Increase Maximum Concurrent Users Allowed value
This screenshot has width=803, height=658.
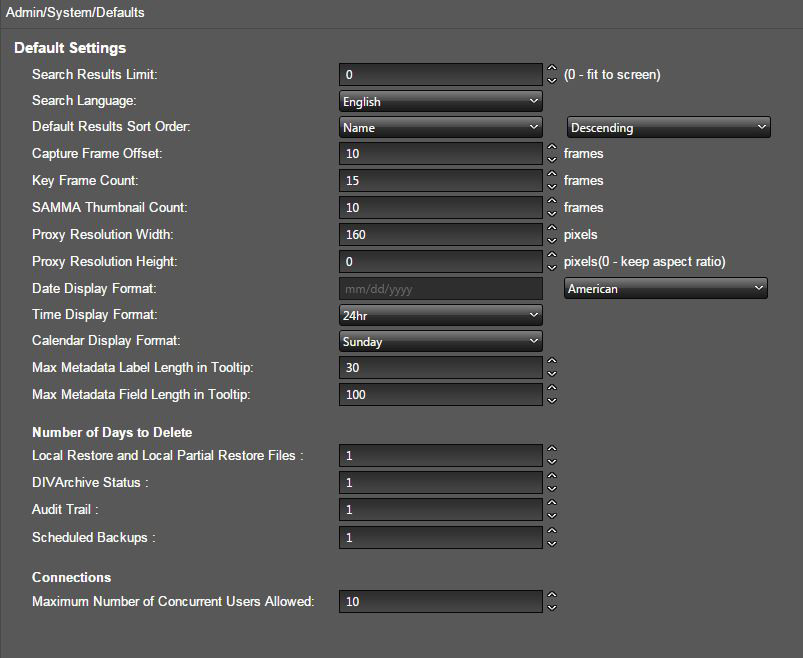pyautogui.click(x=552, y=595)
